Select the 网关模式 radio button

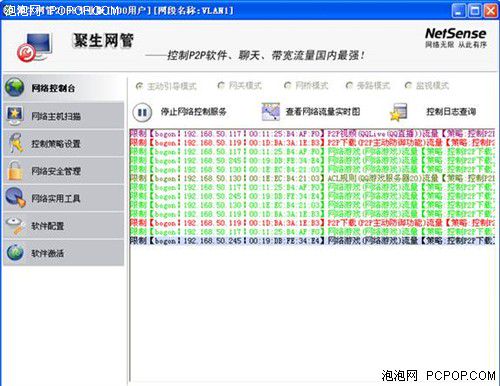pyautogui.click(x=221, y=86)
